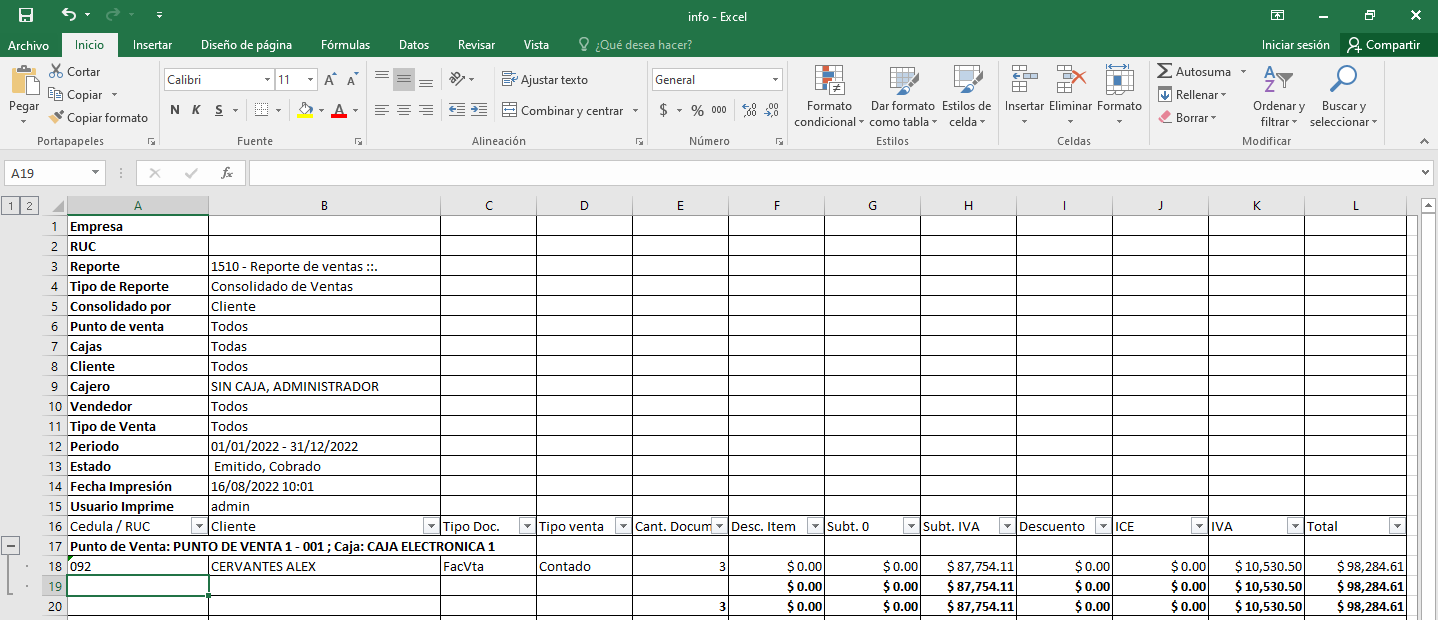Collapse the outline group minus button
The width and height of the screenshot is (1438, 620).
tap(11, 546)
